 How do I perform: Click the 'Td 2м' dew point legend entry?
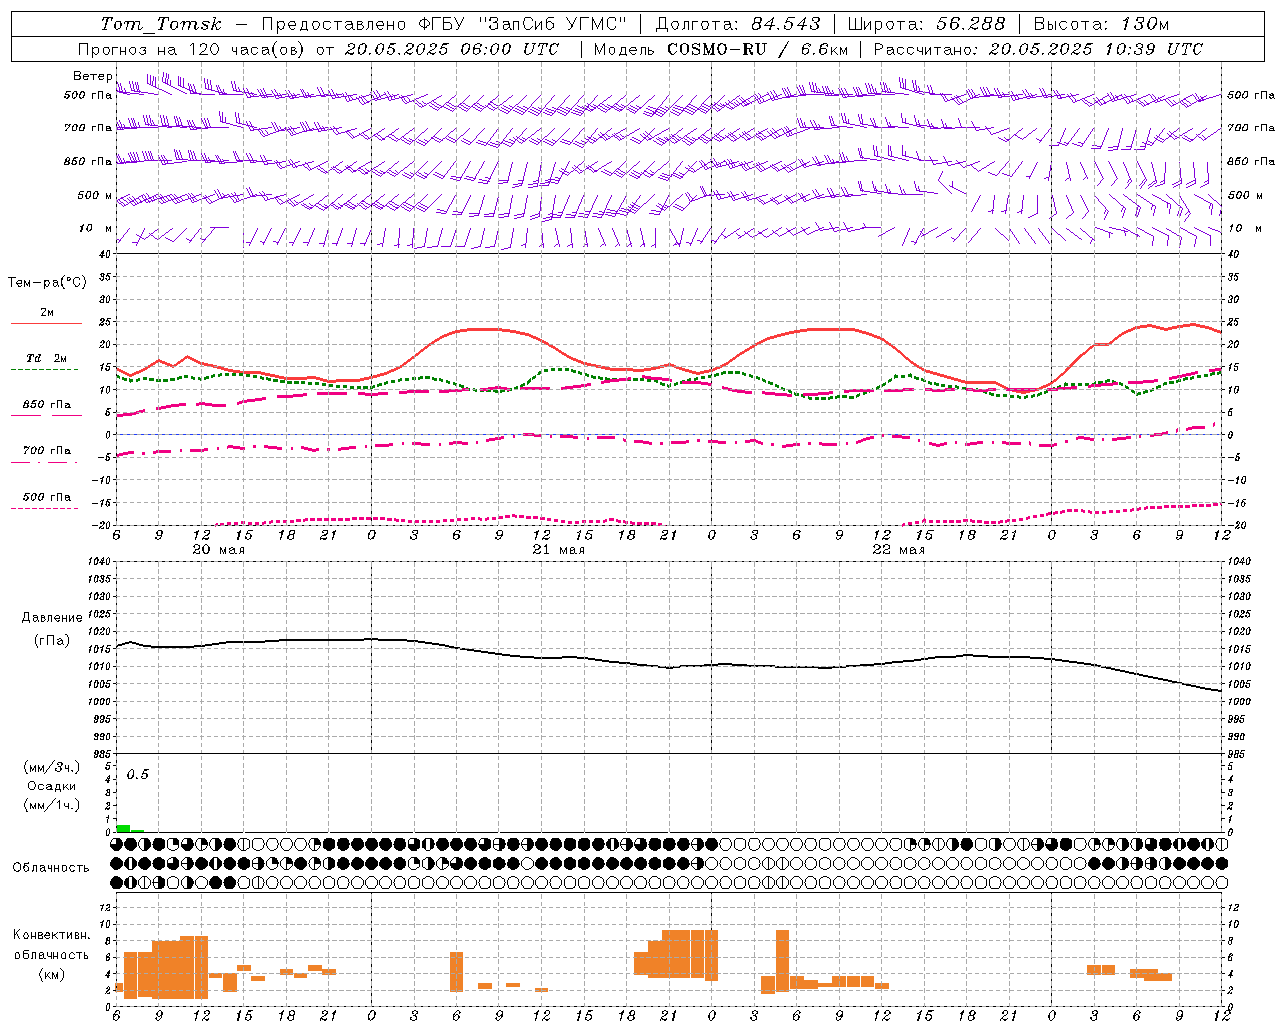46,358
